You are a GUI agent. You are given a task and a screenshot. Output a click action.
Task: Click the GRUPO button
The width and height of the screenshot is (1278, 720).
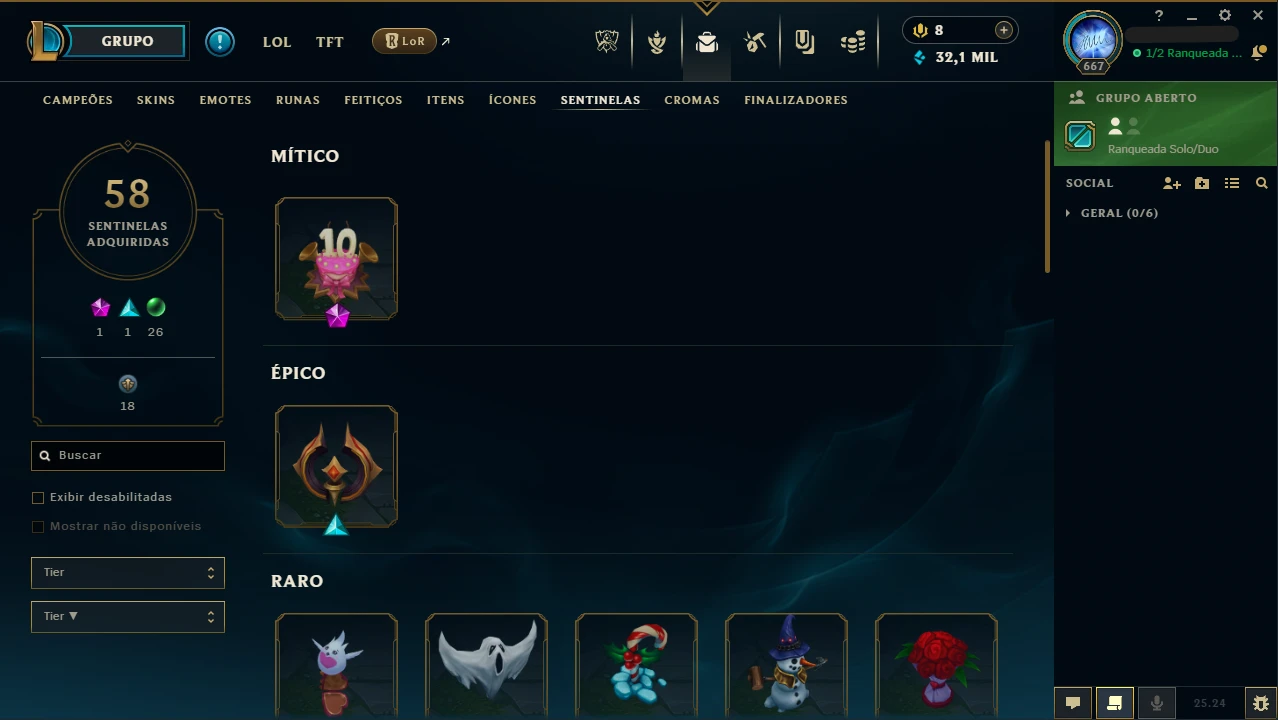click(x=128, y=41)
